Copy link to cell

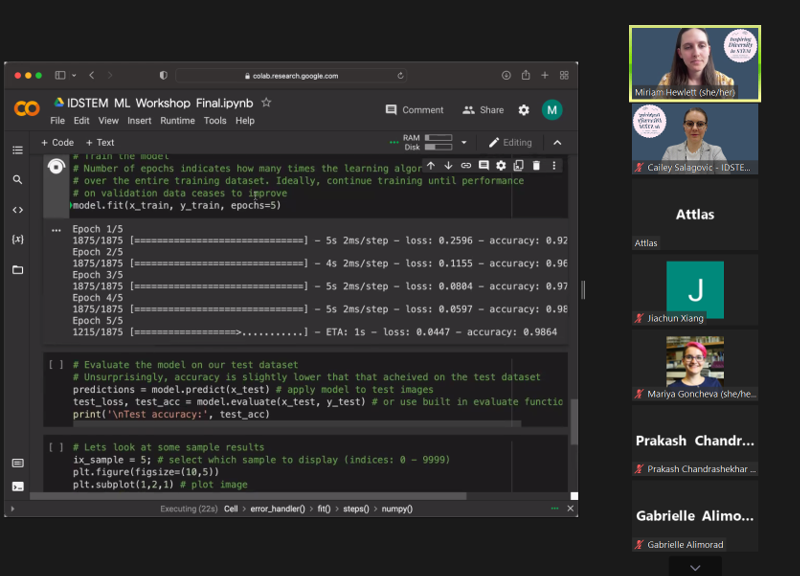466,165
